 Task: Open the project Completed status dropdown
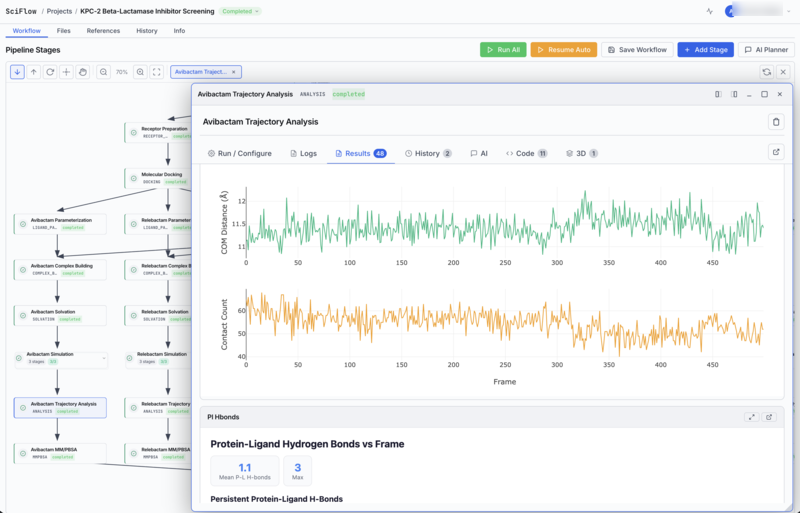coord(240,11)
